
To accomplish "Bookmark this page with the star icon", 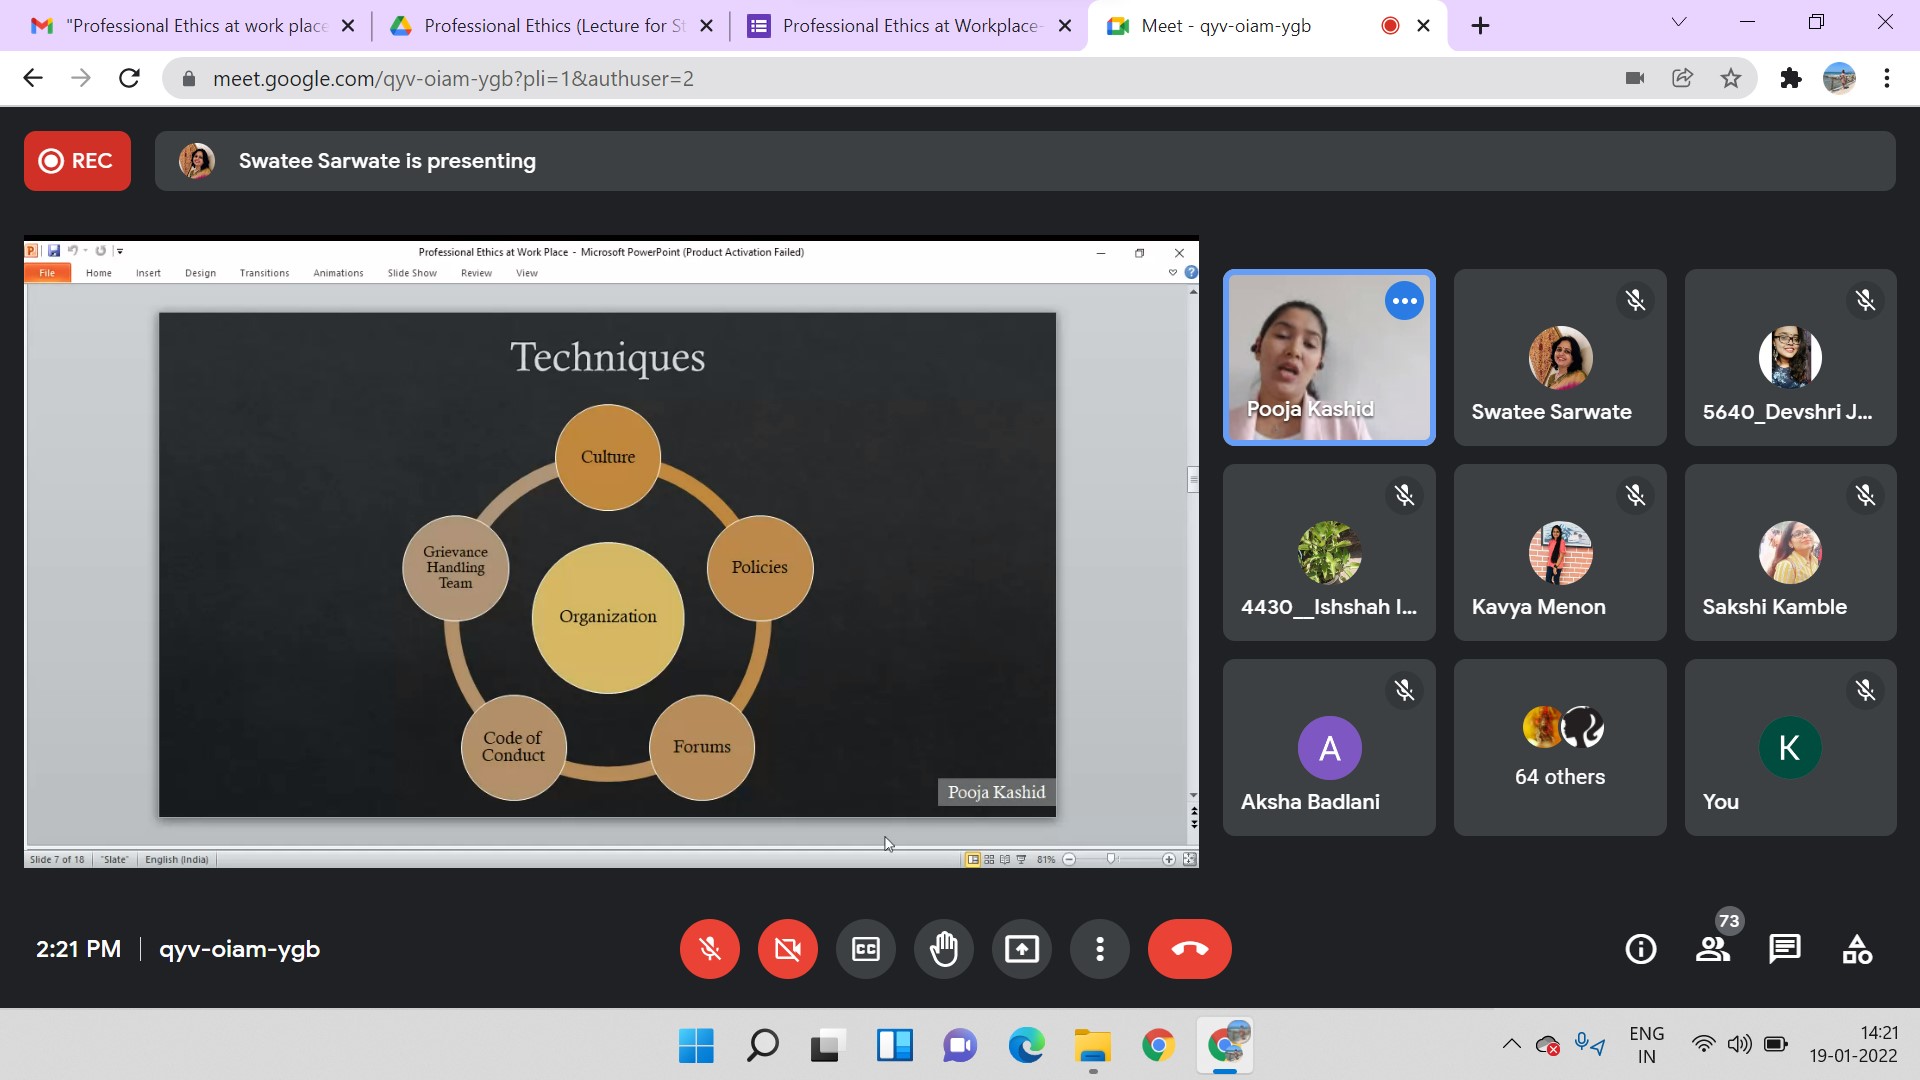I will click(1731, 78).
